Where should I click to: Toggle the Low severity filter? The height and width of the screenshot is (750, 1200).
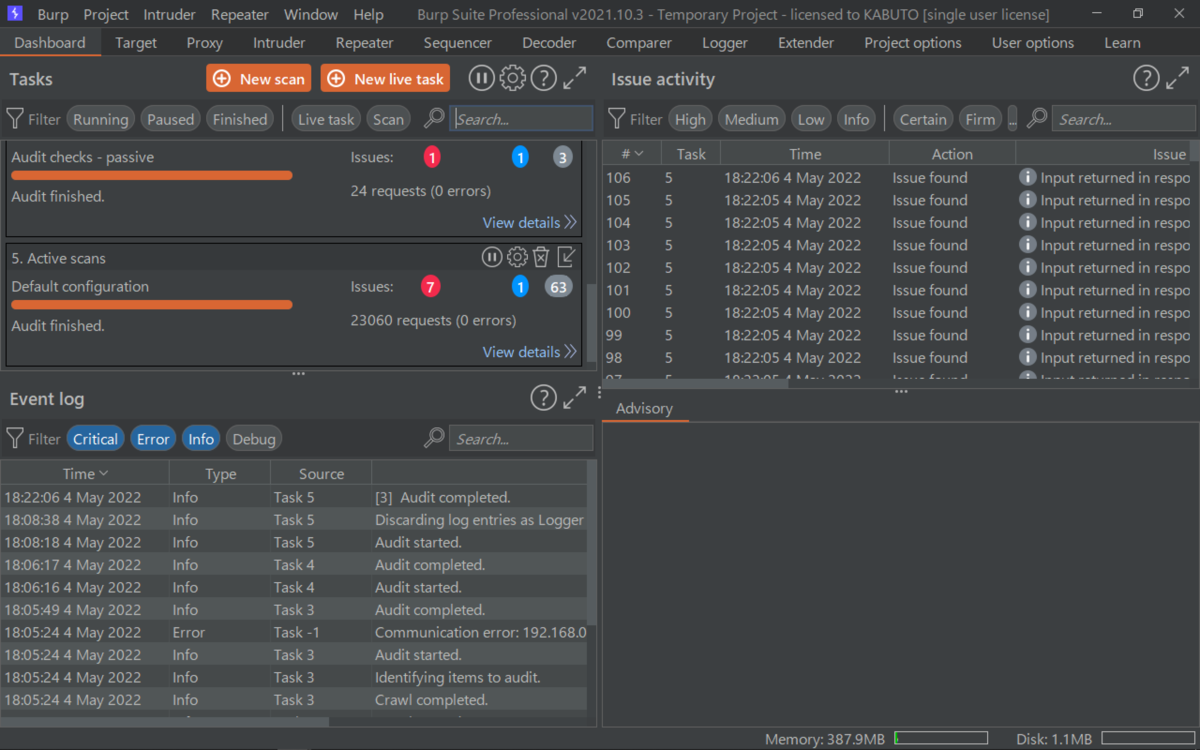coord(811,119)
